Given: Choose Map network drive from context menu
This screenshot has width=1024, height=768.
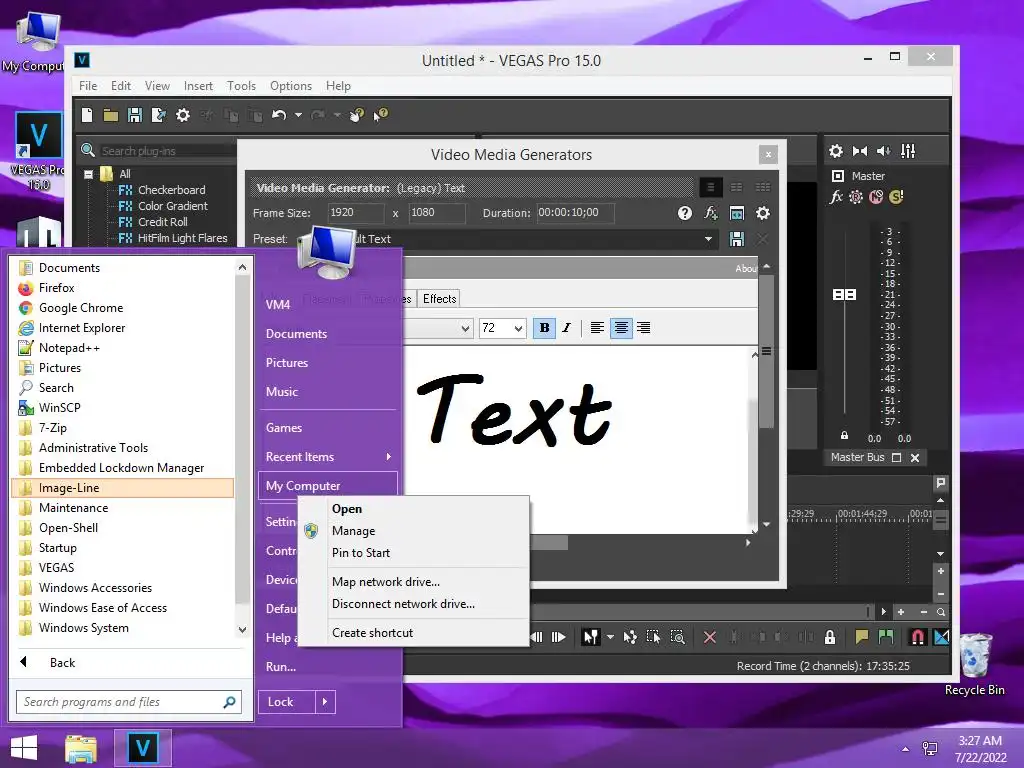Looking at the screenshot, I should tap(413, 582).
